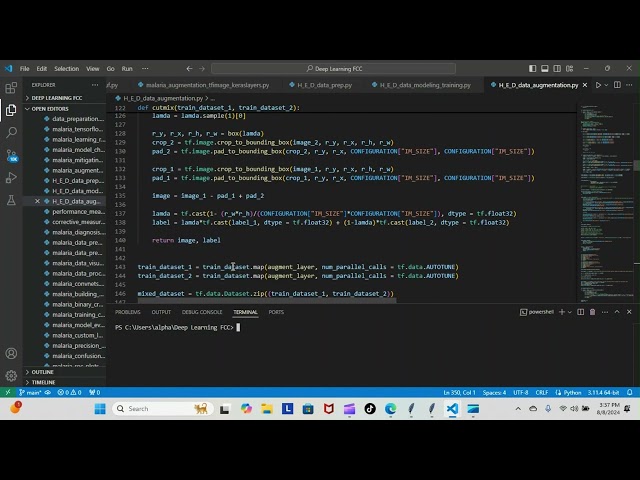Screen dimensions: 640x480
Task: Switch to the OUTPUT panel tab
Action: point(161,312)
